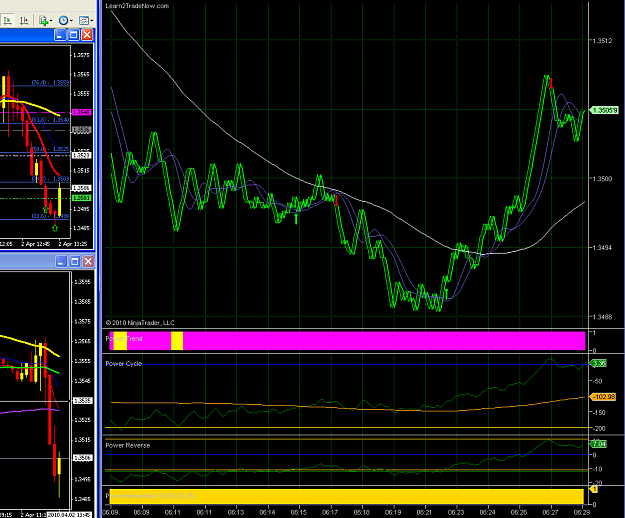This screenshot has height=518, width=625.
Task: Click the 2010.04.02 13:45 date label
Action: 70,514
